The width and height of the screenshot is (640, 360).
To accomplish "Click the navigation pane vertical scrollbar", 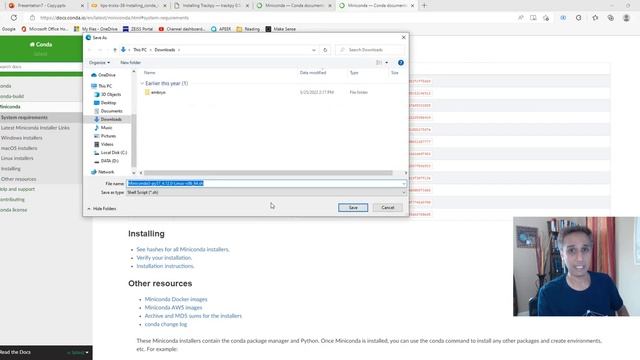I will tap(133, 139).
